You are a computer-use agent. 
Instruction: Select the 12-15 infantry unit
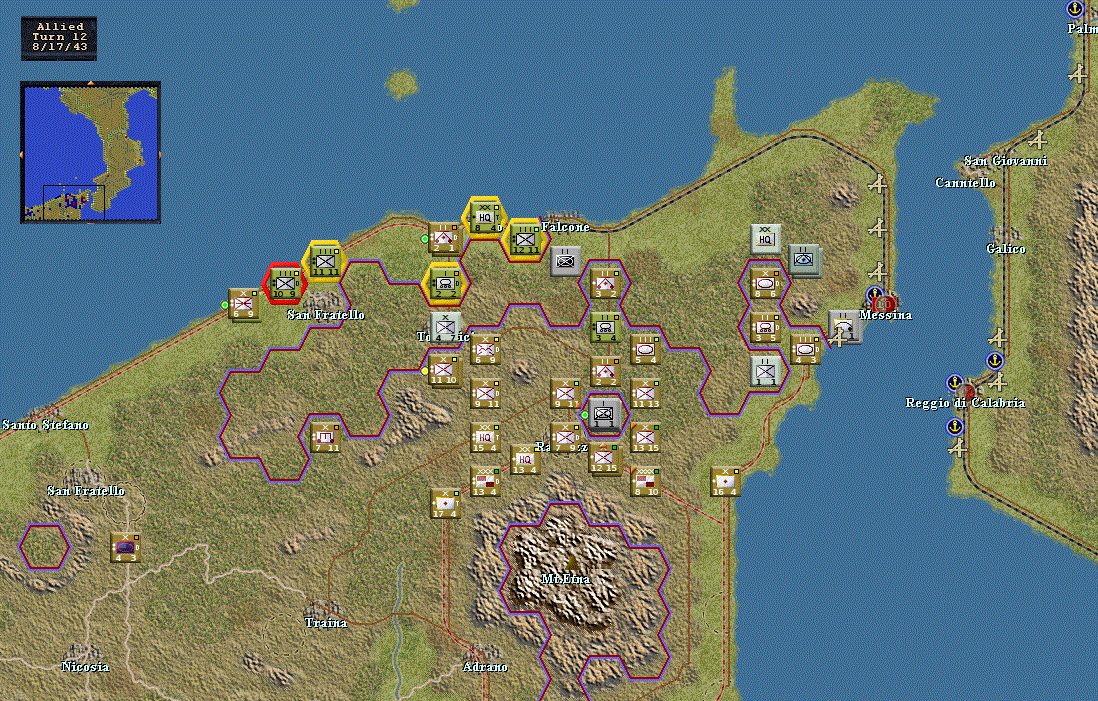pos(604,459)
